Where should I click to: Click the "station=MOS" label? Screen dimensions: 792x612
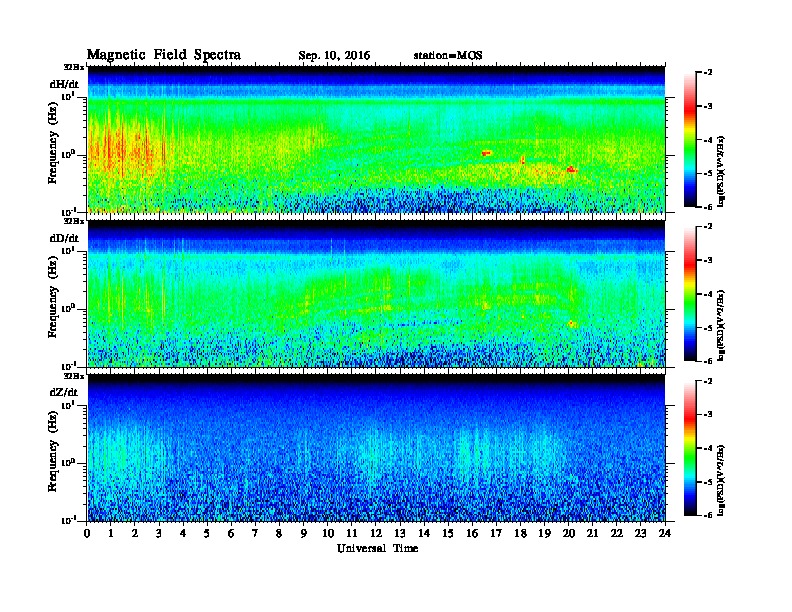pos(448,56)
